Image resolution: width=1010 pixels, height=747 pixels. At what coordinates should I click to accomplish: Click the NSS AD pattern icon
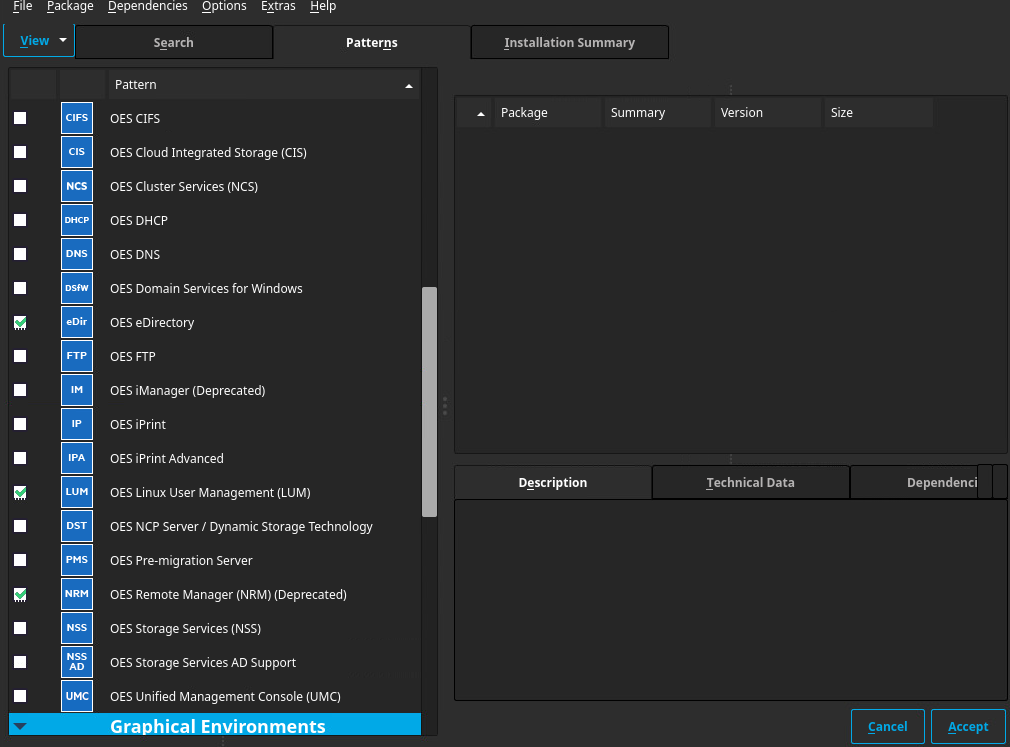point(77,662)
